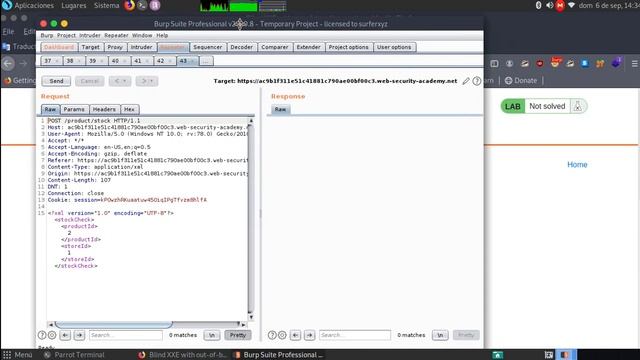Click the request Search input field
This screenshot has width=640, height=360.
tap(126, 335)
